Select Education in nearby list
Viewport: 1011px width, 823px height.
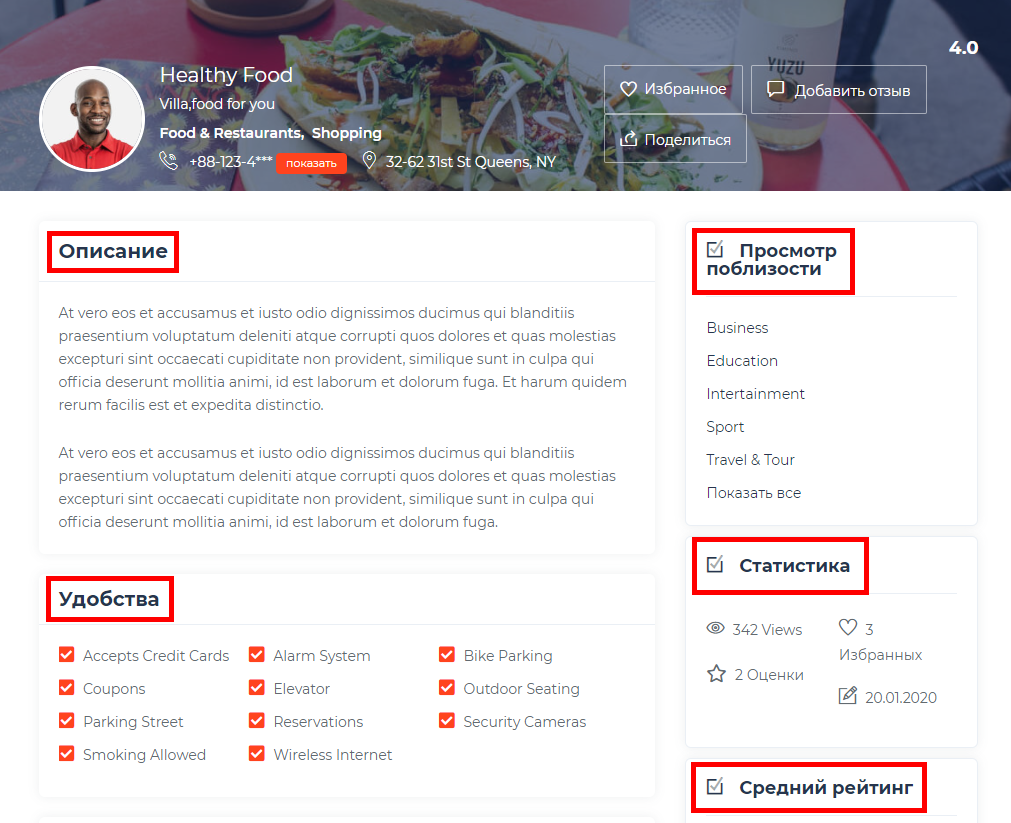click(742, 361)
